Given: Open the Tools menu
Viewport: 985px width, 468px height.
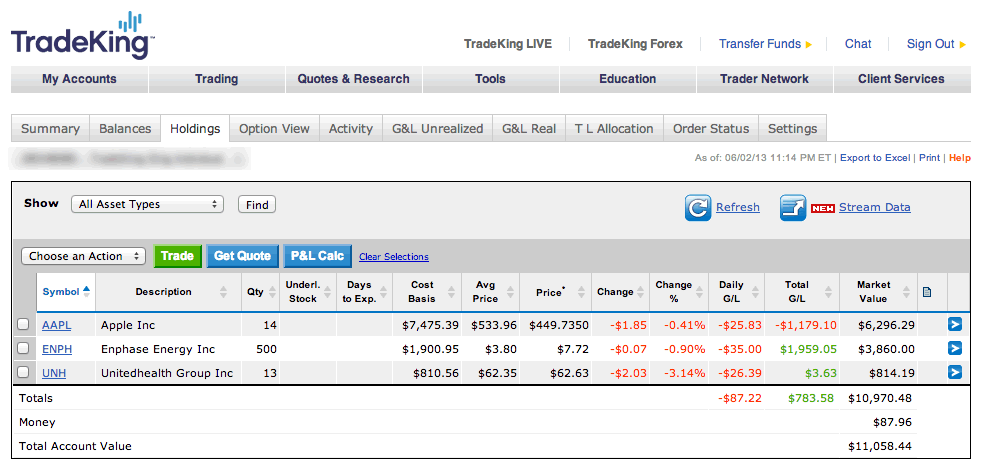Looking at the screenshot, I should pos(491,79).
